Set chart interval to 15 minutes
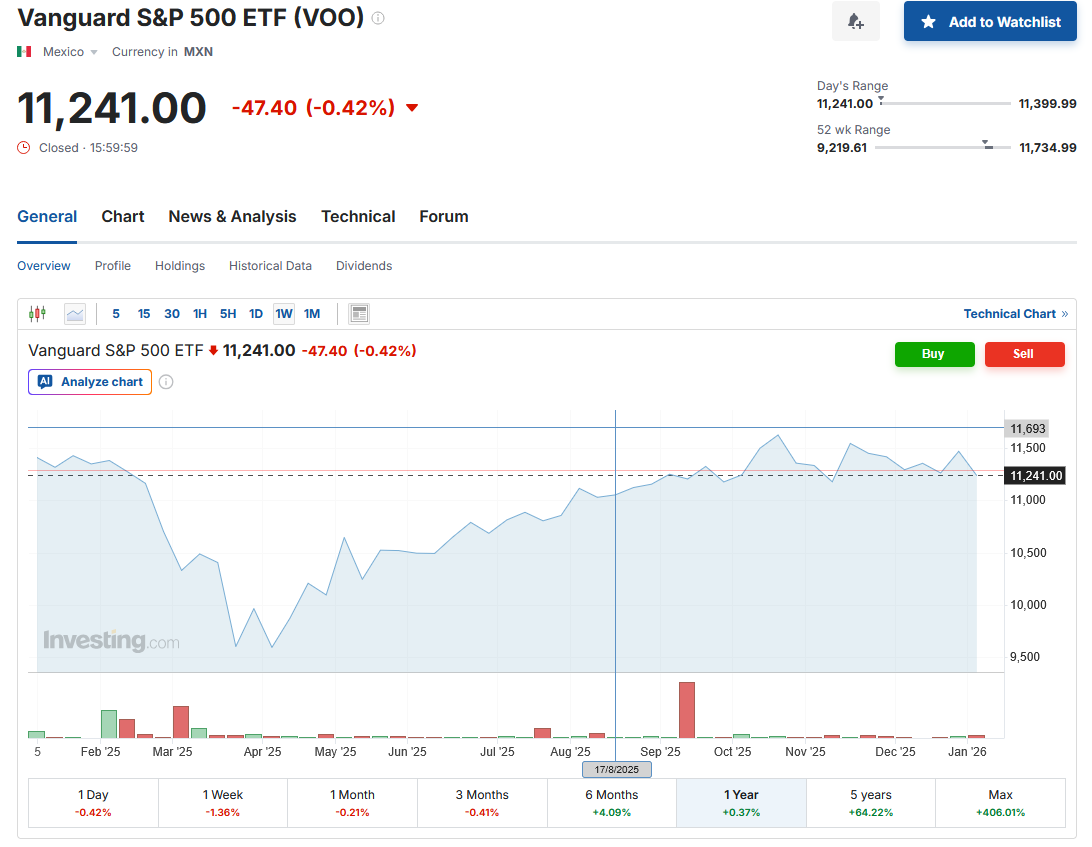Screen dimensions: 1092x847 point(143,313)
